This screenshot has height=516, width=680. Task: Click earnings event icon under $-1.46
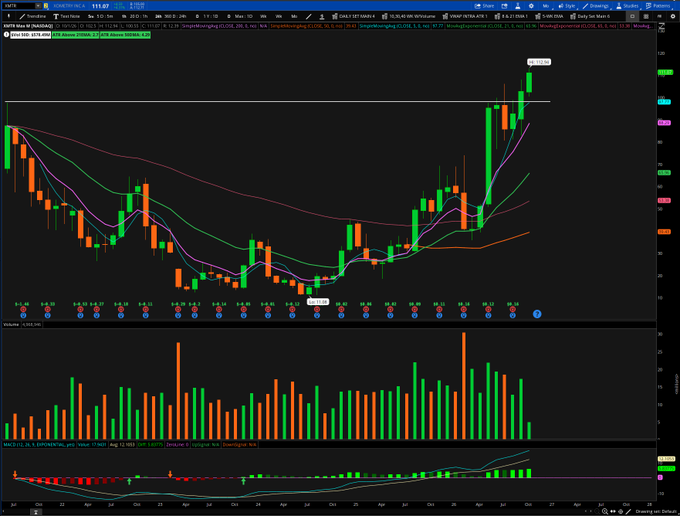tap(23, 310)
